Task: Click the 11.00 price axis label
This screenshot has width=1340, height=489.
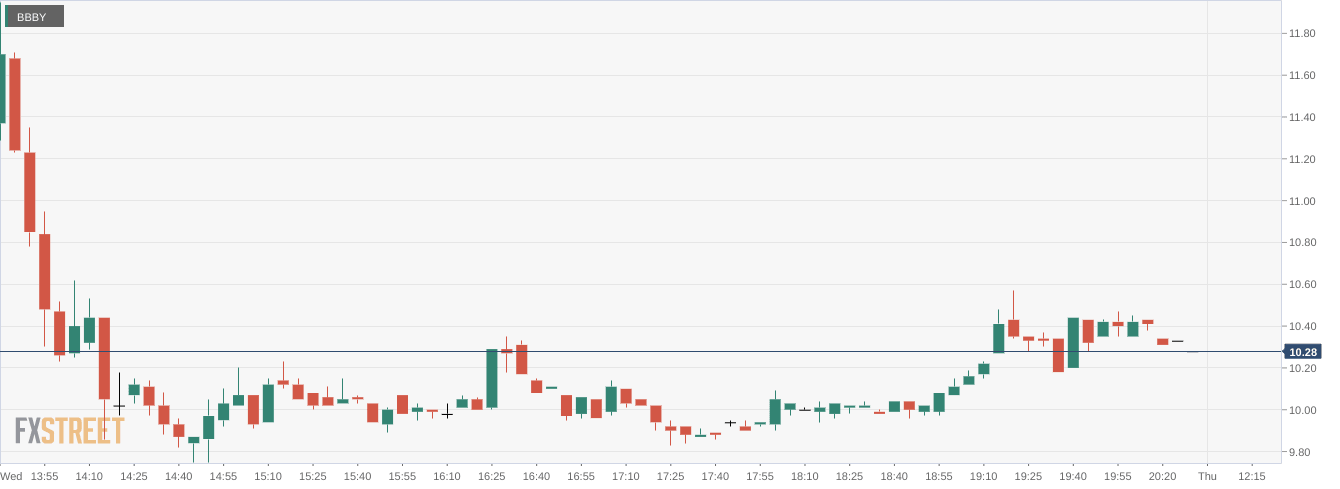Action: point(1301,201)
